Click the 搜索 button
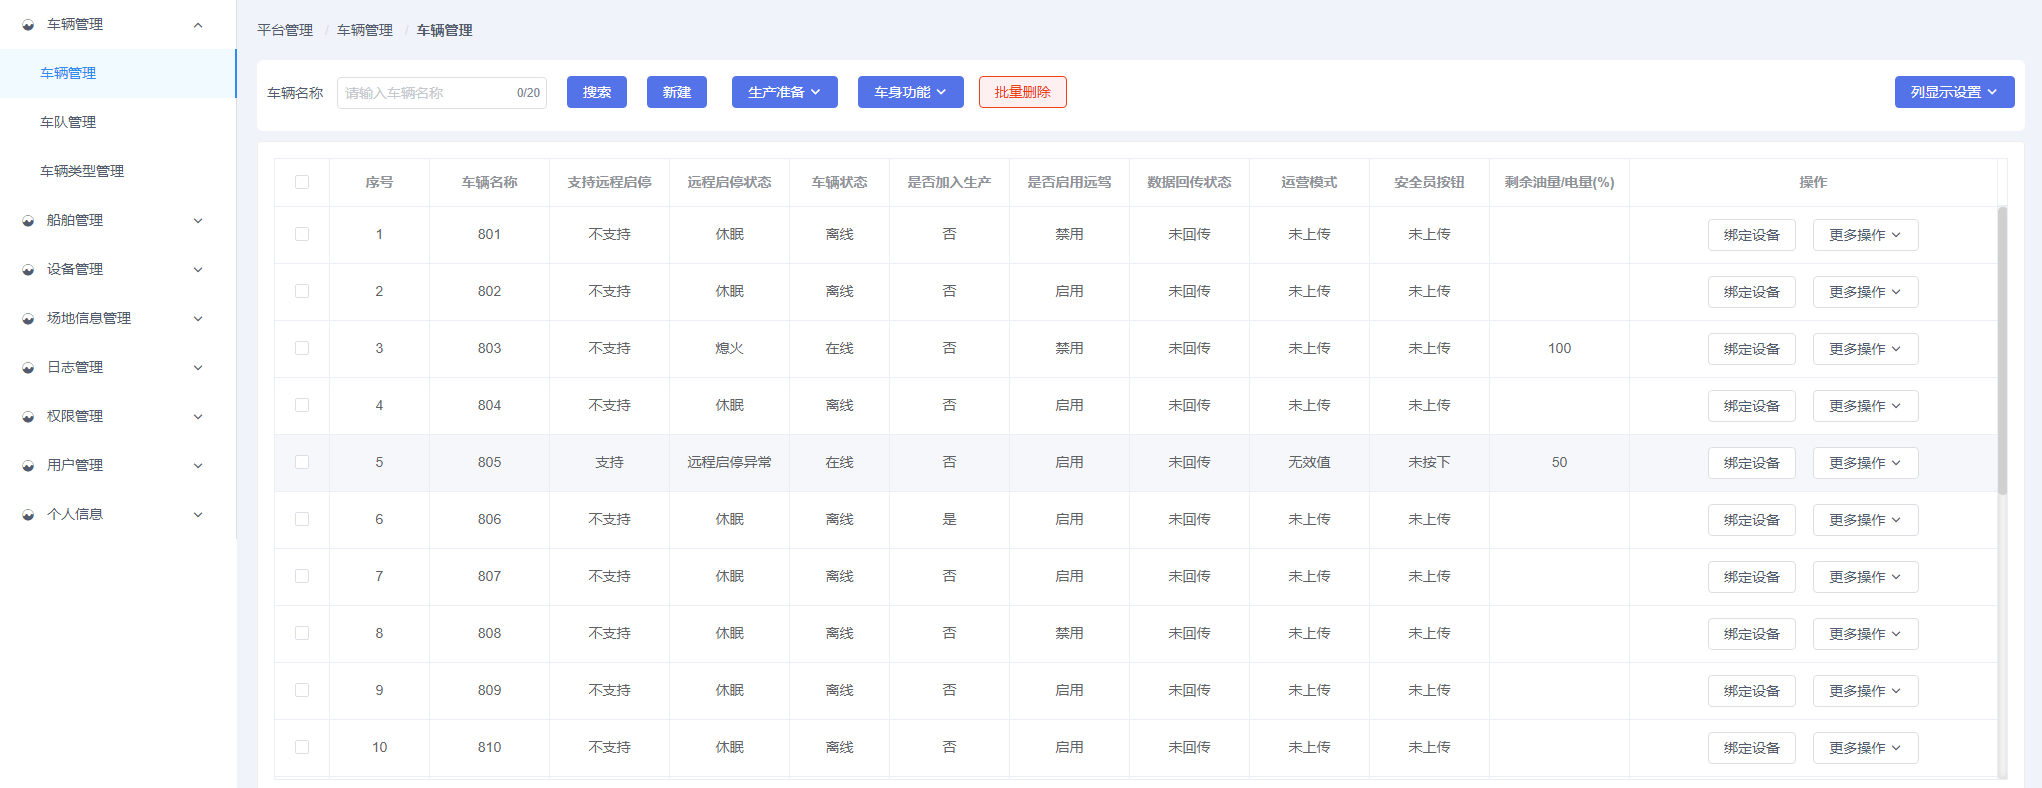The image size is (2042, 788). coord(597,92)
